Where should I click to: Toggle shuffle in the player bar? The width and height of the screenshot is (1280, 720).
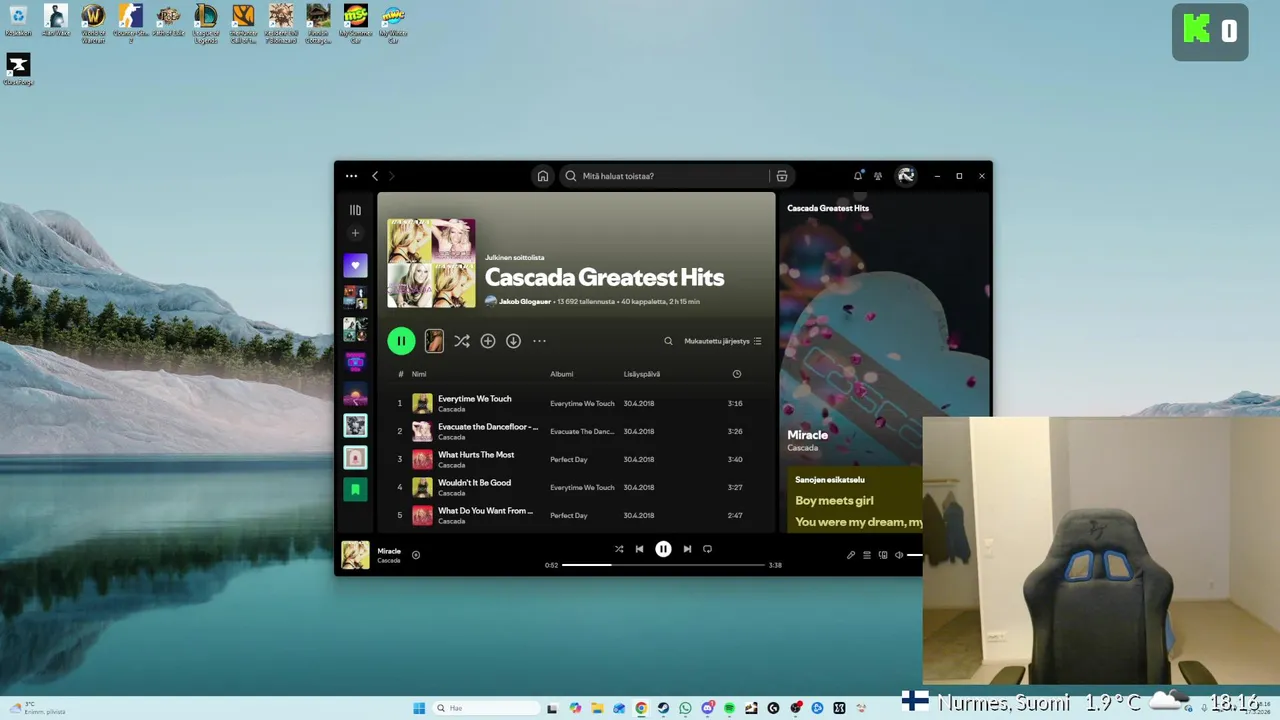[x=619, y=549]
